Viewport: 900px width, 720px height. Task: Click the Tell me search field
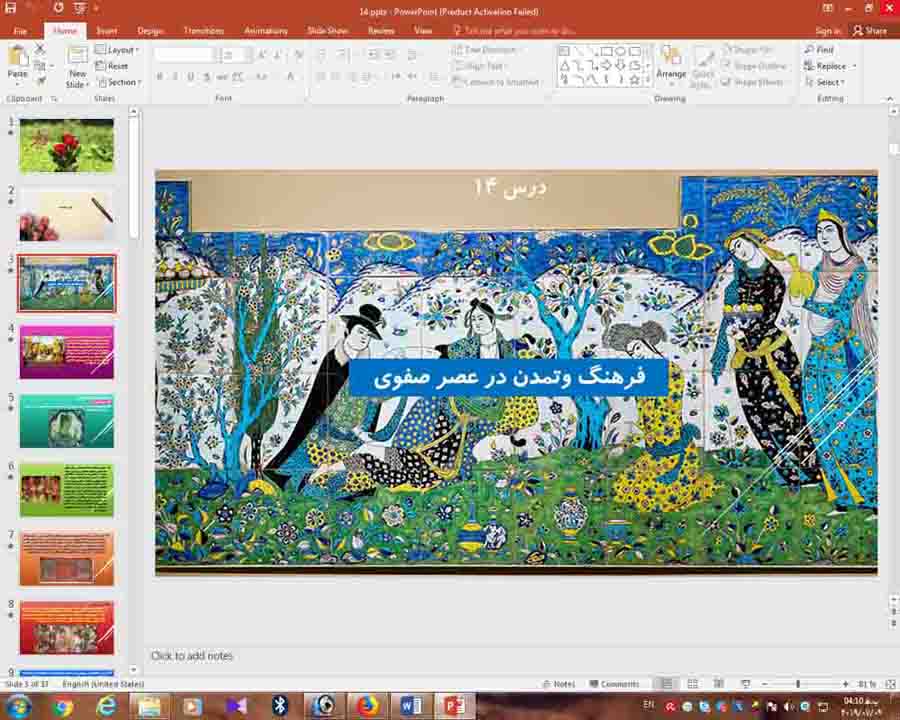514,30
